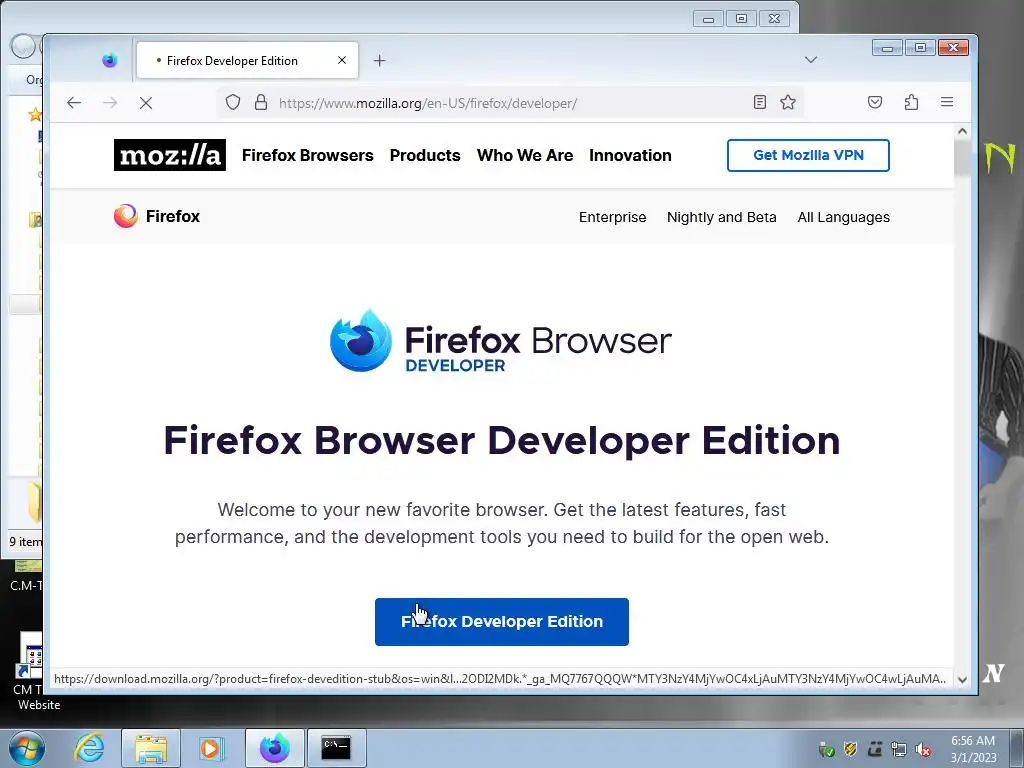The image size is (1024, 768).
Task: Open the All Languages link
Action: 844,217
